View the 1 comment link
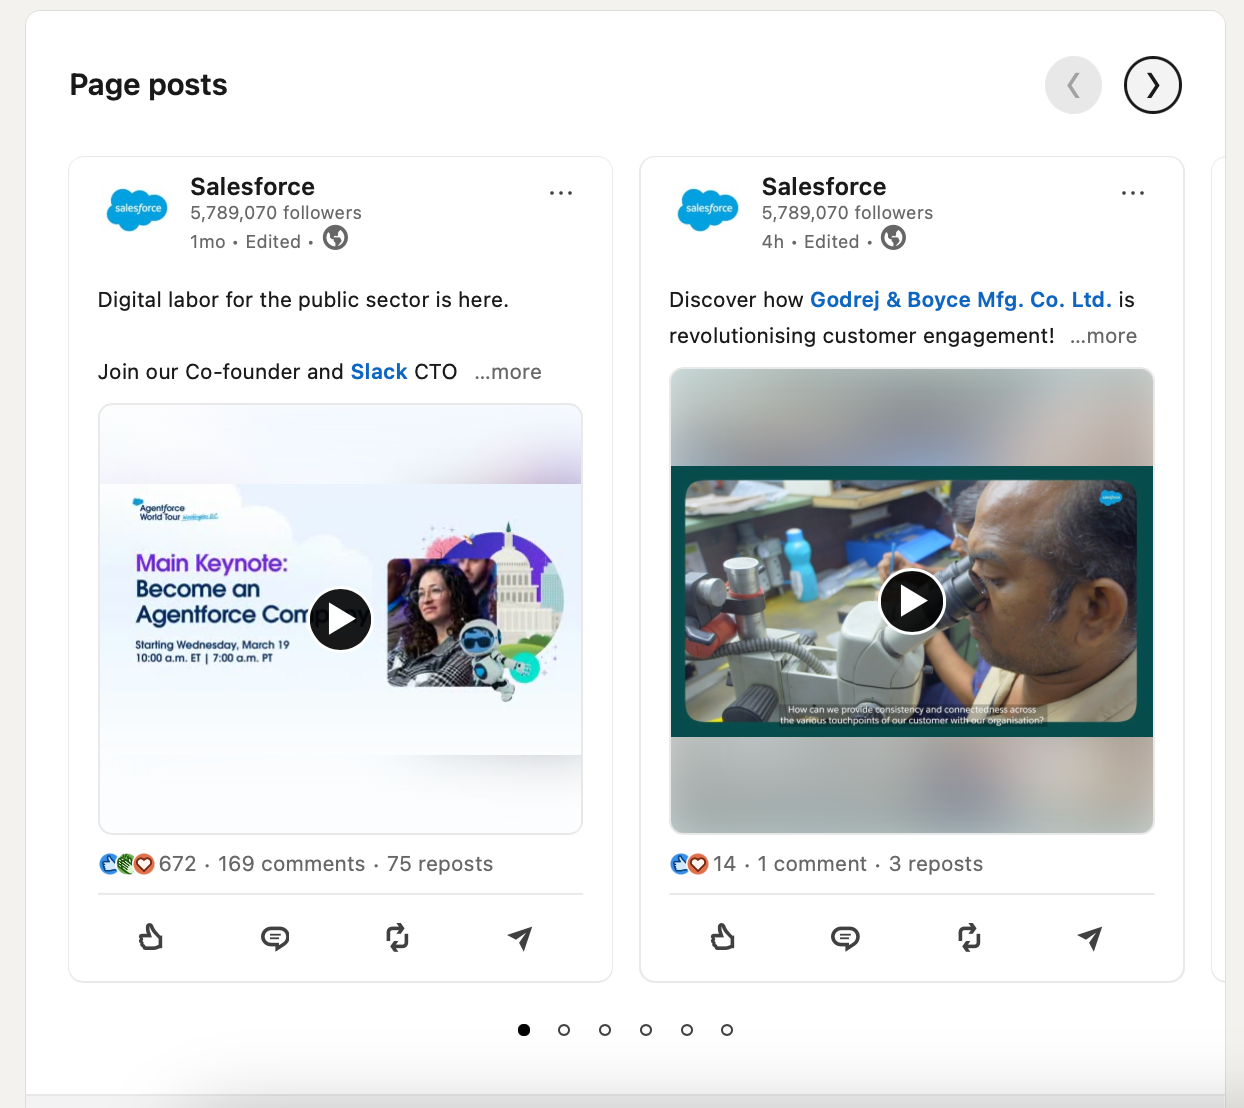Screen dimensions: 1244x1108 pos(812,864)
